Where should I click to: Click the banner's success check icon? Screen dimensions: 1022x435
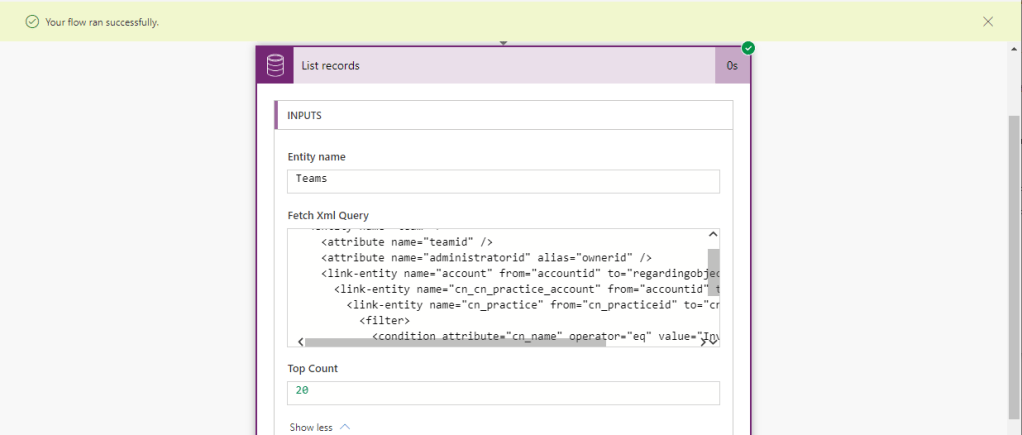click(x=32, y=21)
